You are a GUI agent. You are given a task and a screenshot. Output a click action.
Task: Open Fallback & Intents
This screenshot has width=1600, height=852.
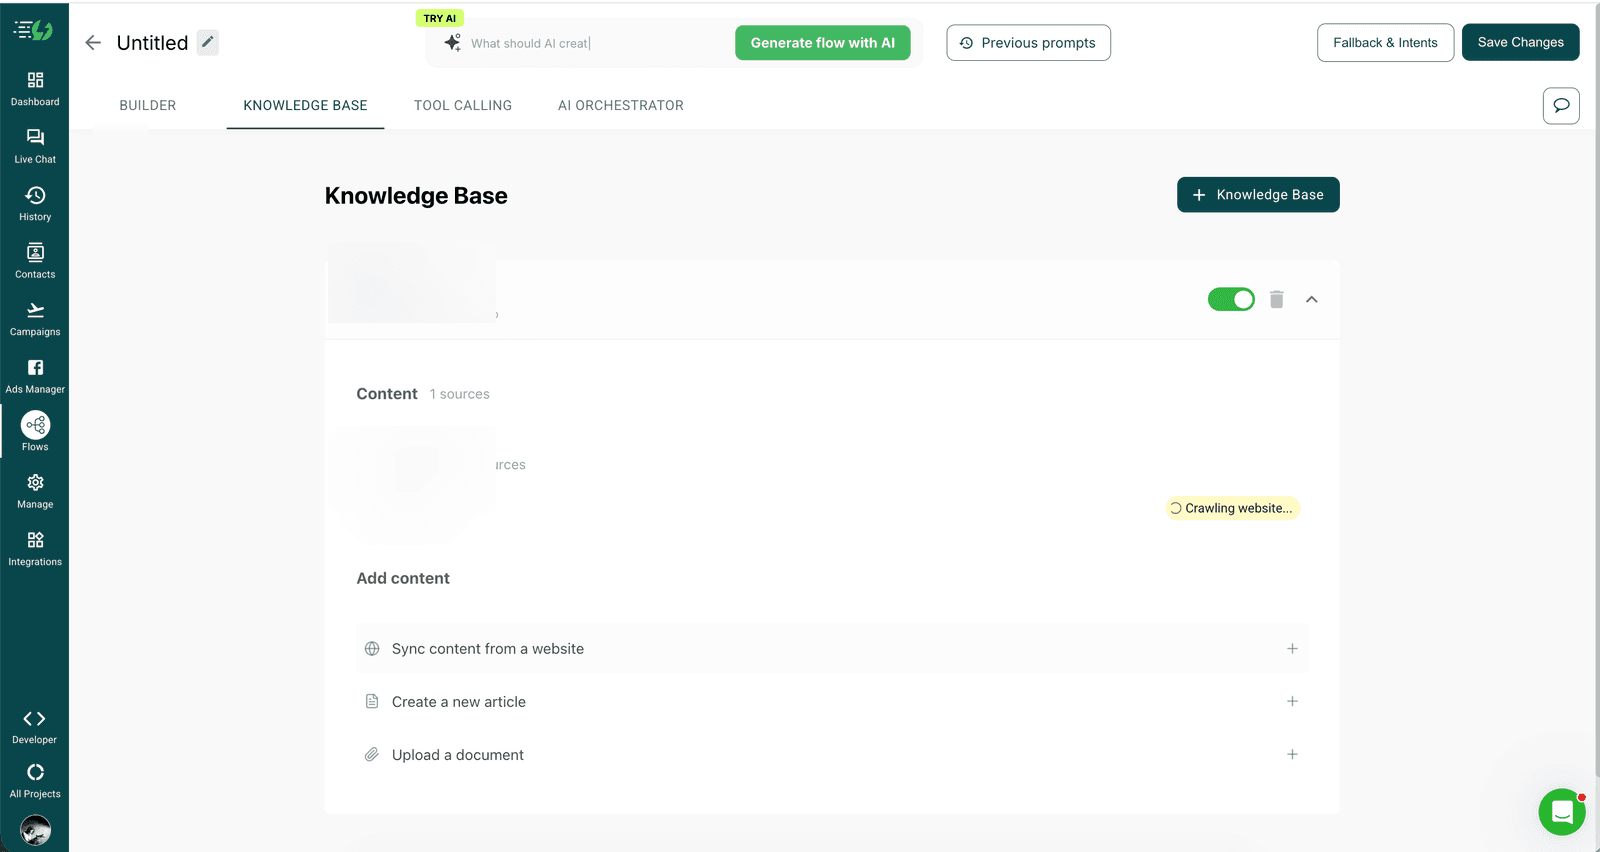(1385, 43)
